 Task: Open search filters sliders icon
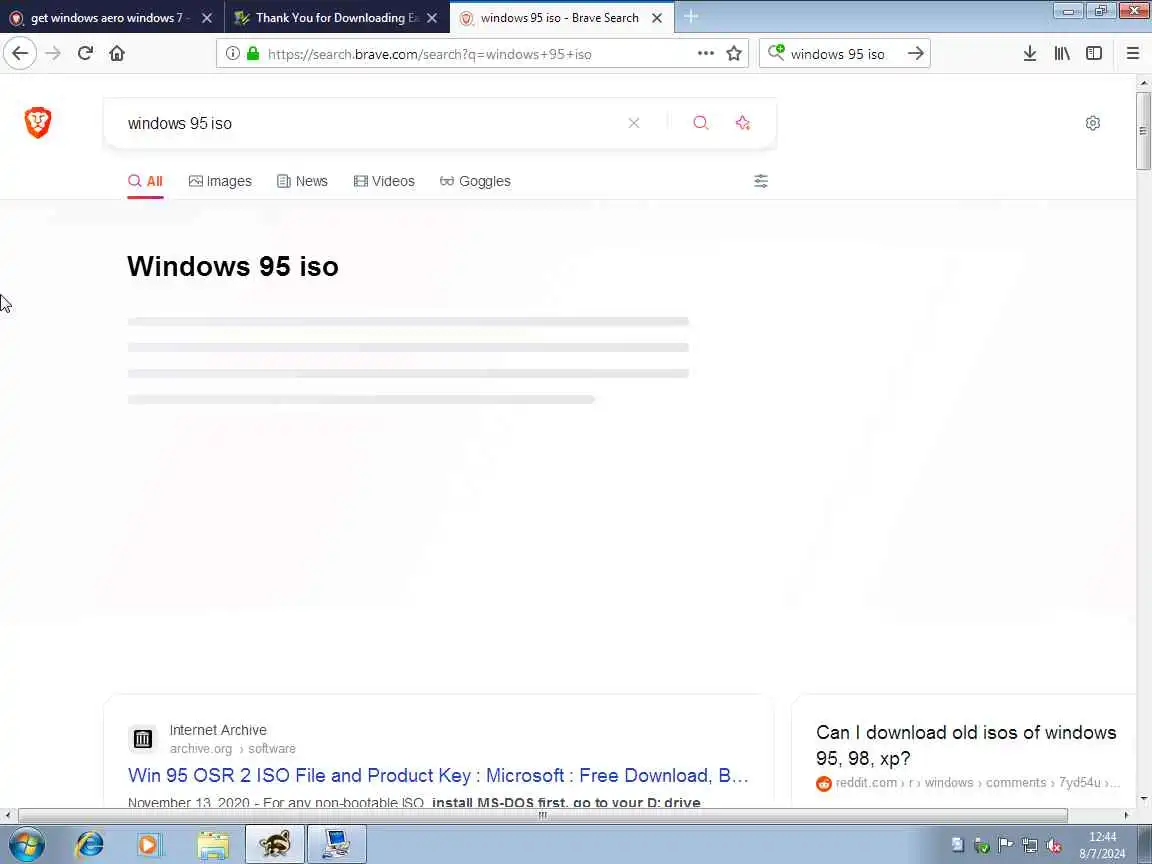[x=761, y=181]
